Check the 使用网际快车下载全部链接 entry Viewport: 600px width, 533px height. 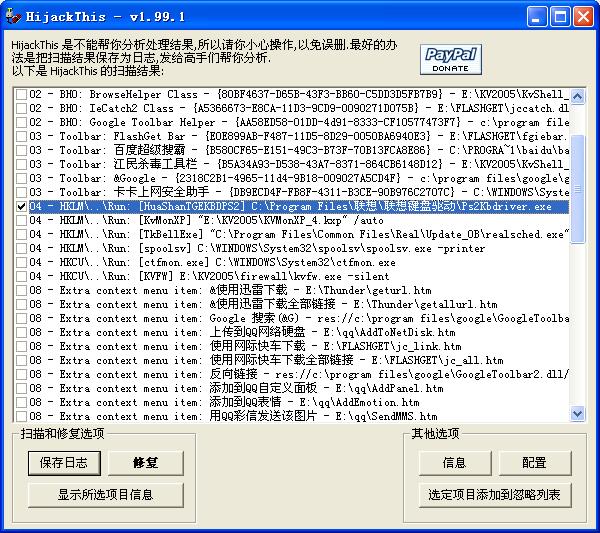(21, 360)
